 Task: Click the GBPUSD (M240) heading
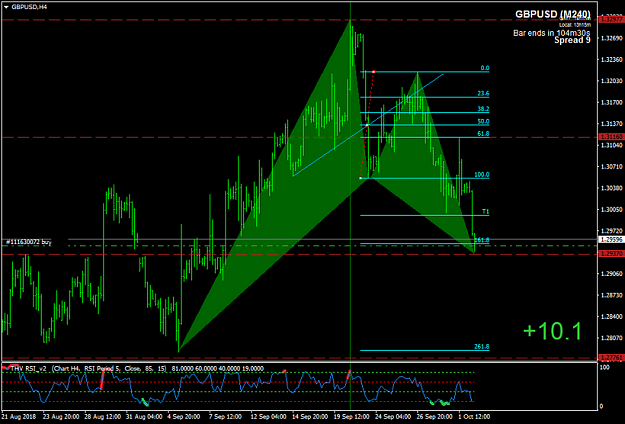click(553, 14)
